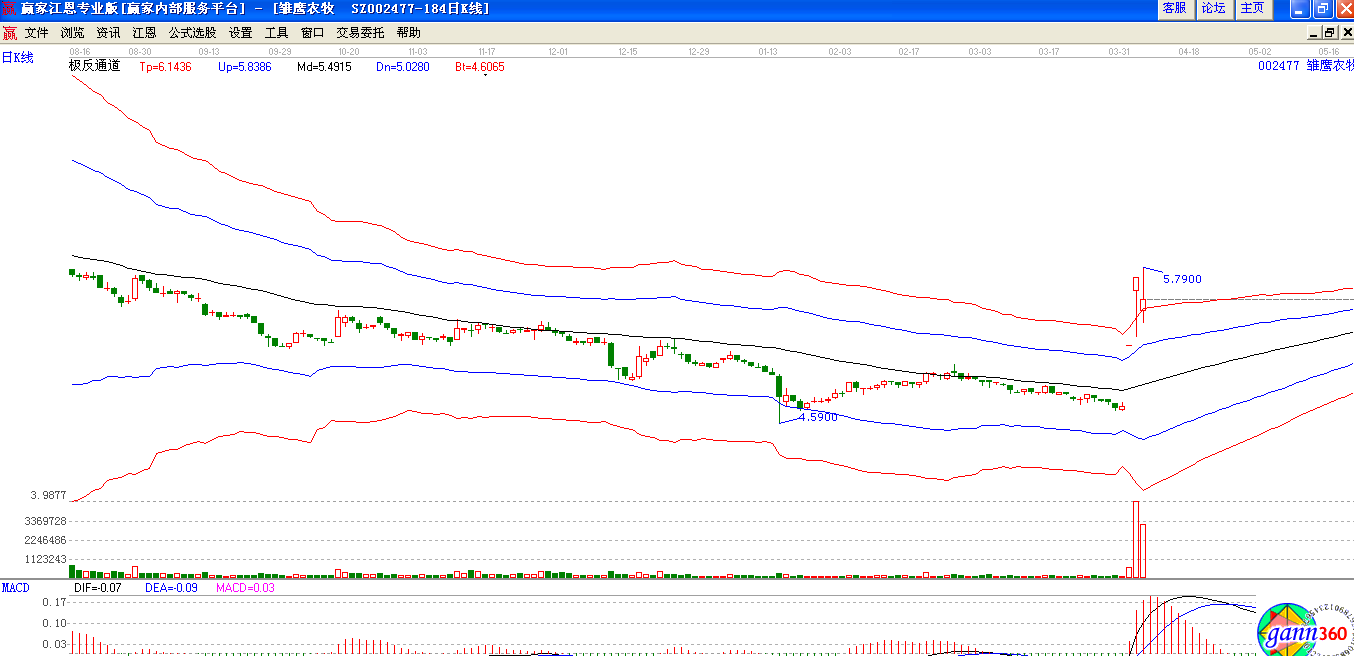Open the 文件 menu
The height and width of the screenshot is (656, 1354).
tap(37, 33)
